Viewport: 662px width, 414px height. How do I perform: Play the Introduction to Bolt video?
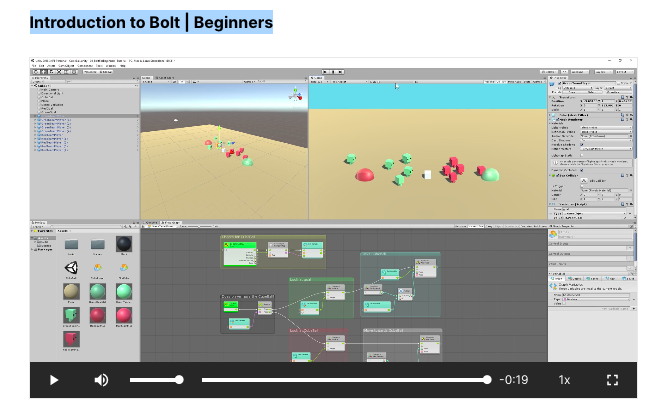[x=54, y=380]
